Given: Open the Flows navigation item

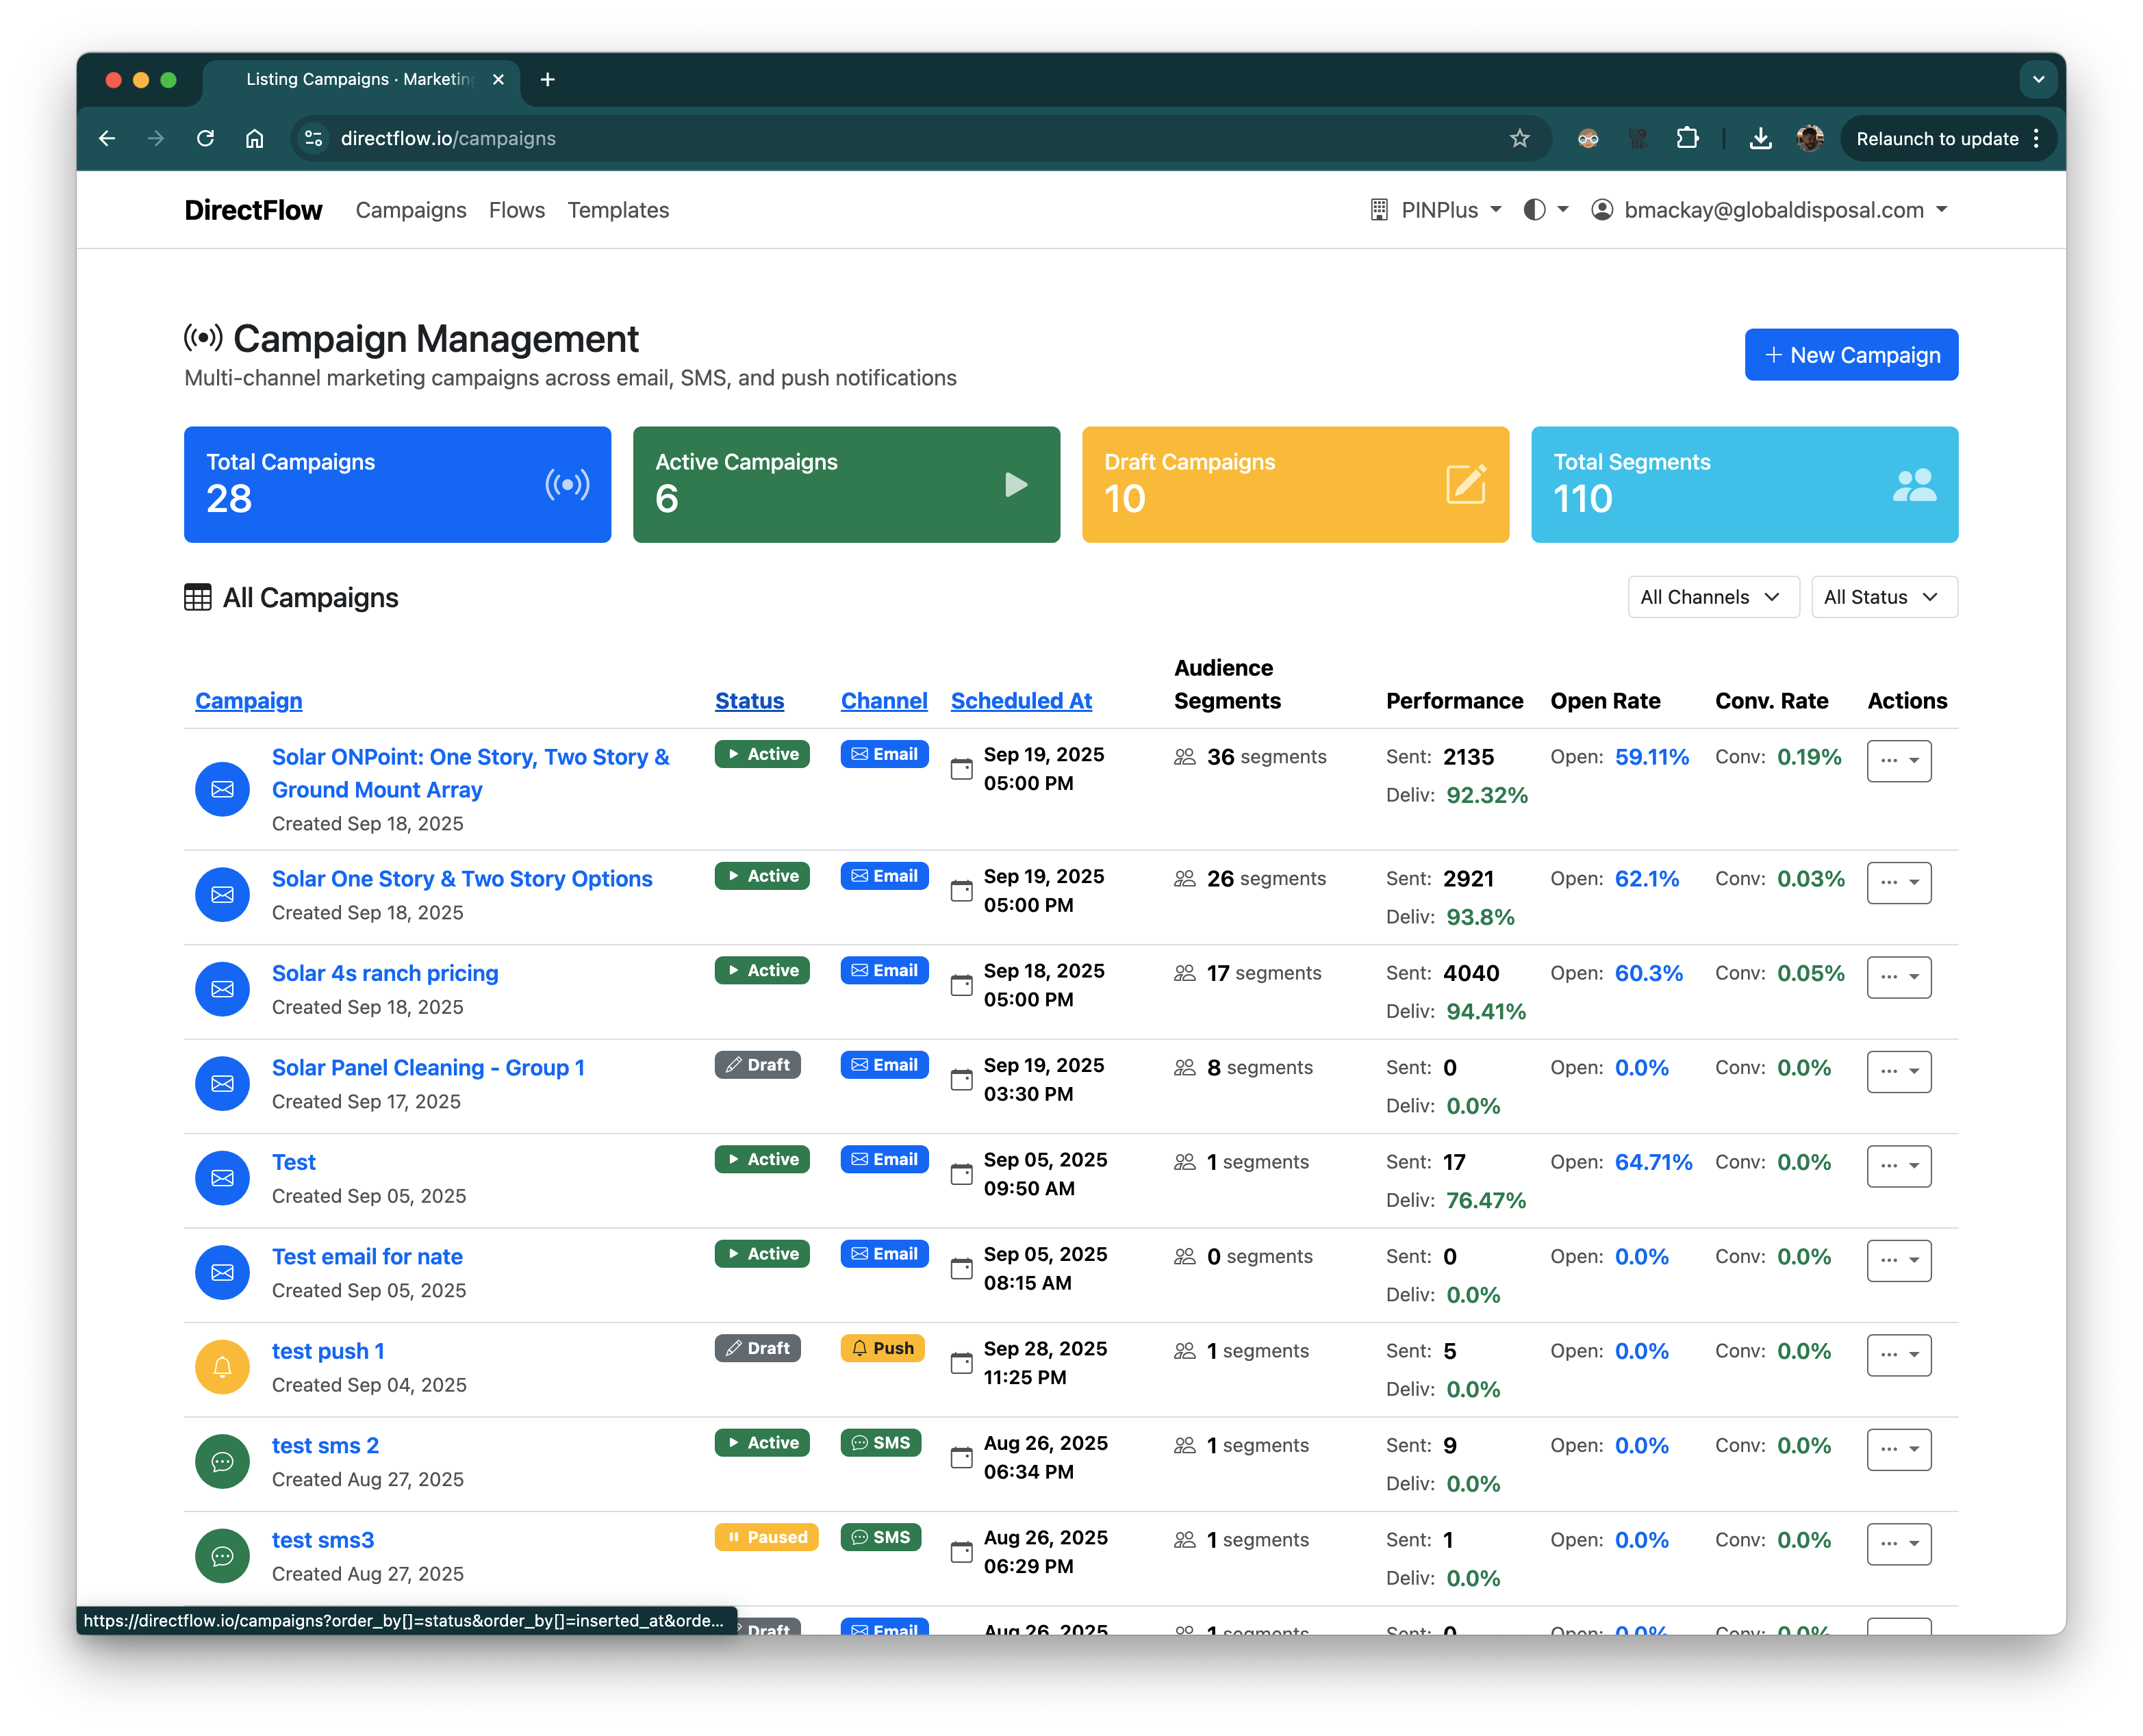Looking at the screenshot, I should tap(516, 210).
